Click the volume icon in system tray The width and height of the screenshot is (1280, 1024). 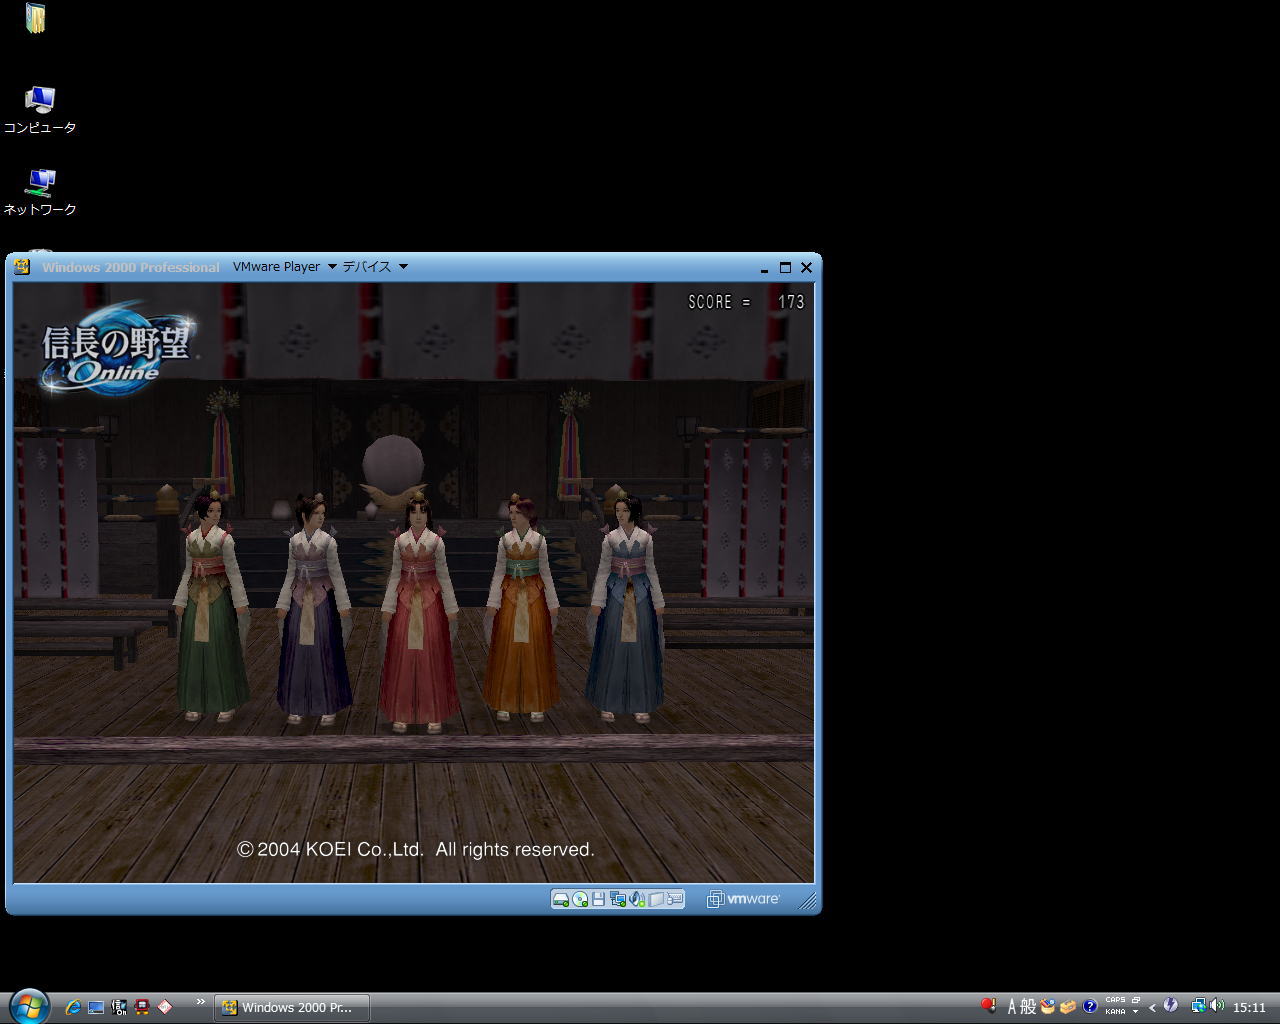pyautogui.click(x=1217, y=1006)
